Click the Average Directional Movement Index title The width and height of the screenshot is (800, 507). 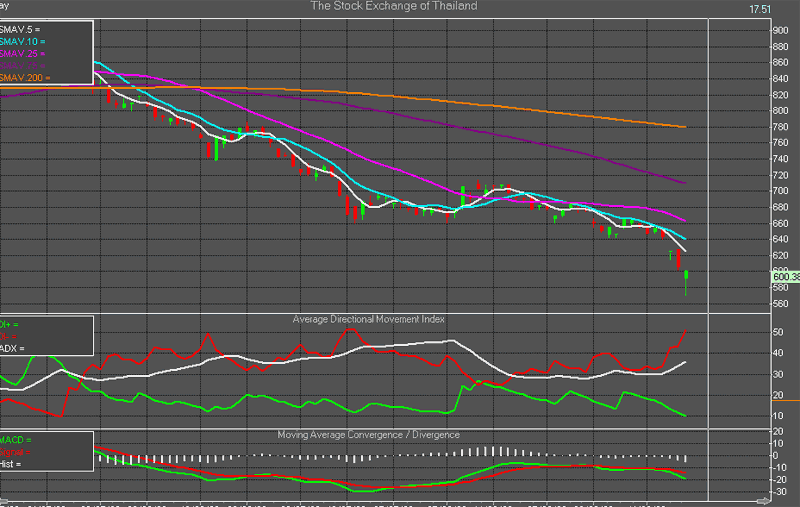coord(368,319)
